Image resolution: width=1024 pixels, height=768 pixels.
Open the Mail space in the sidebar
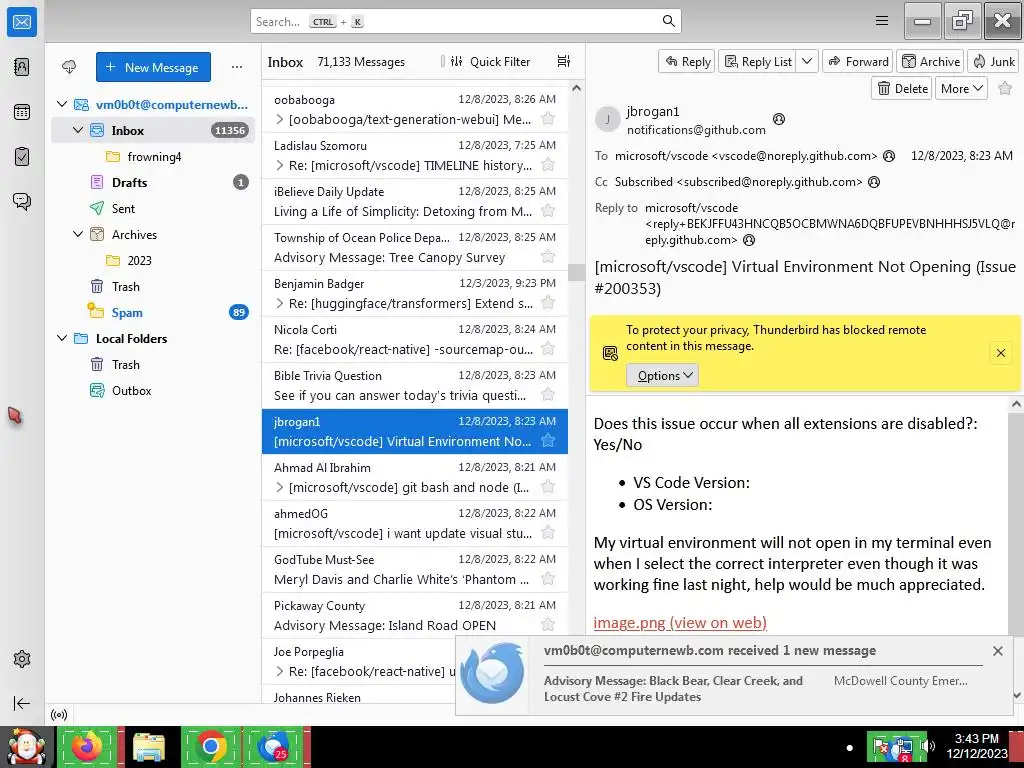click(22, 22)
